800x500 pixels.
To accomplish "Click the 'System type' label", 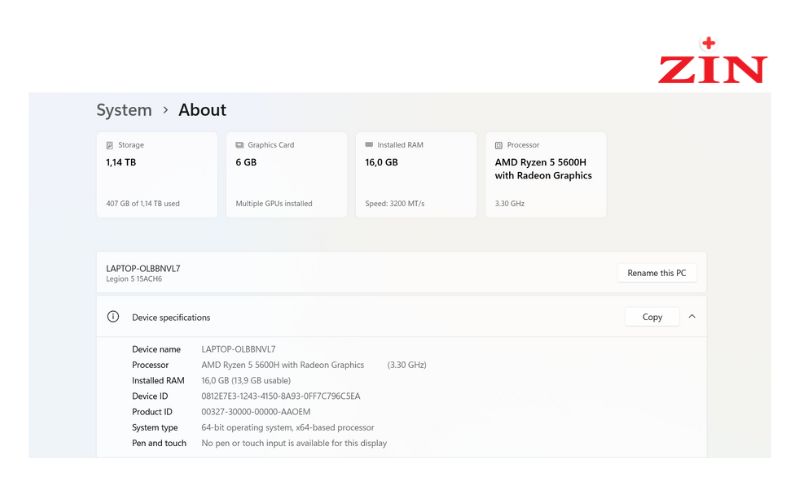I will point(155,428).
